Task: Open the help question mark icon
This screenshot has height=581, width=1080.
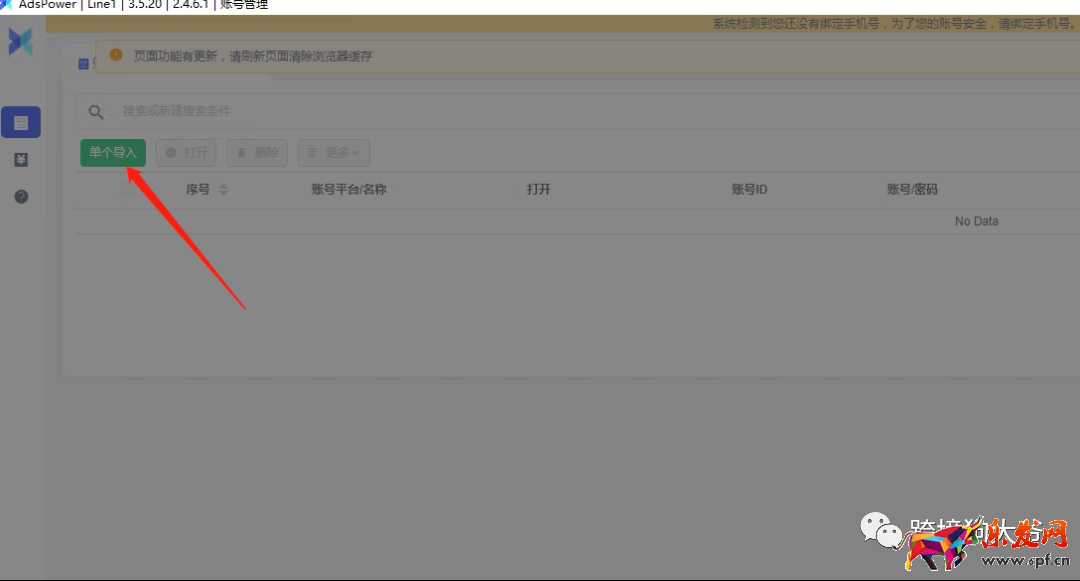Action: pyautogui.click(x=21, y=197)
